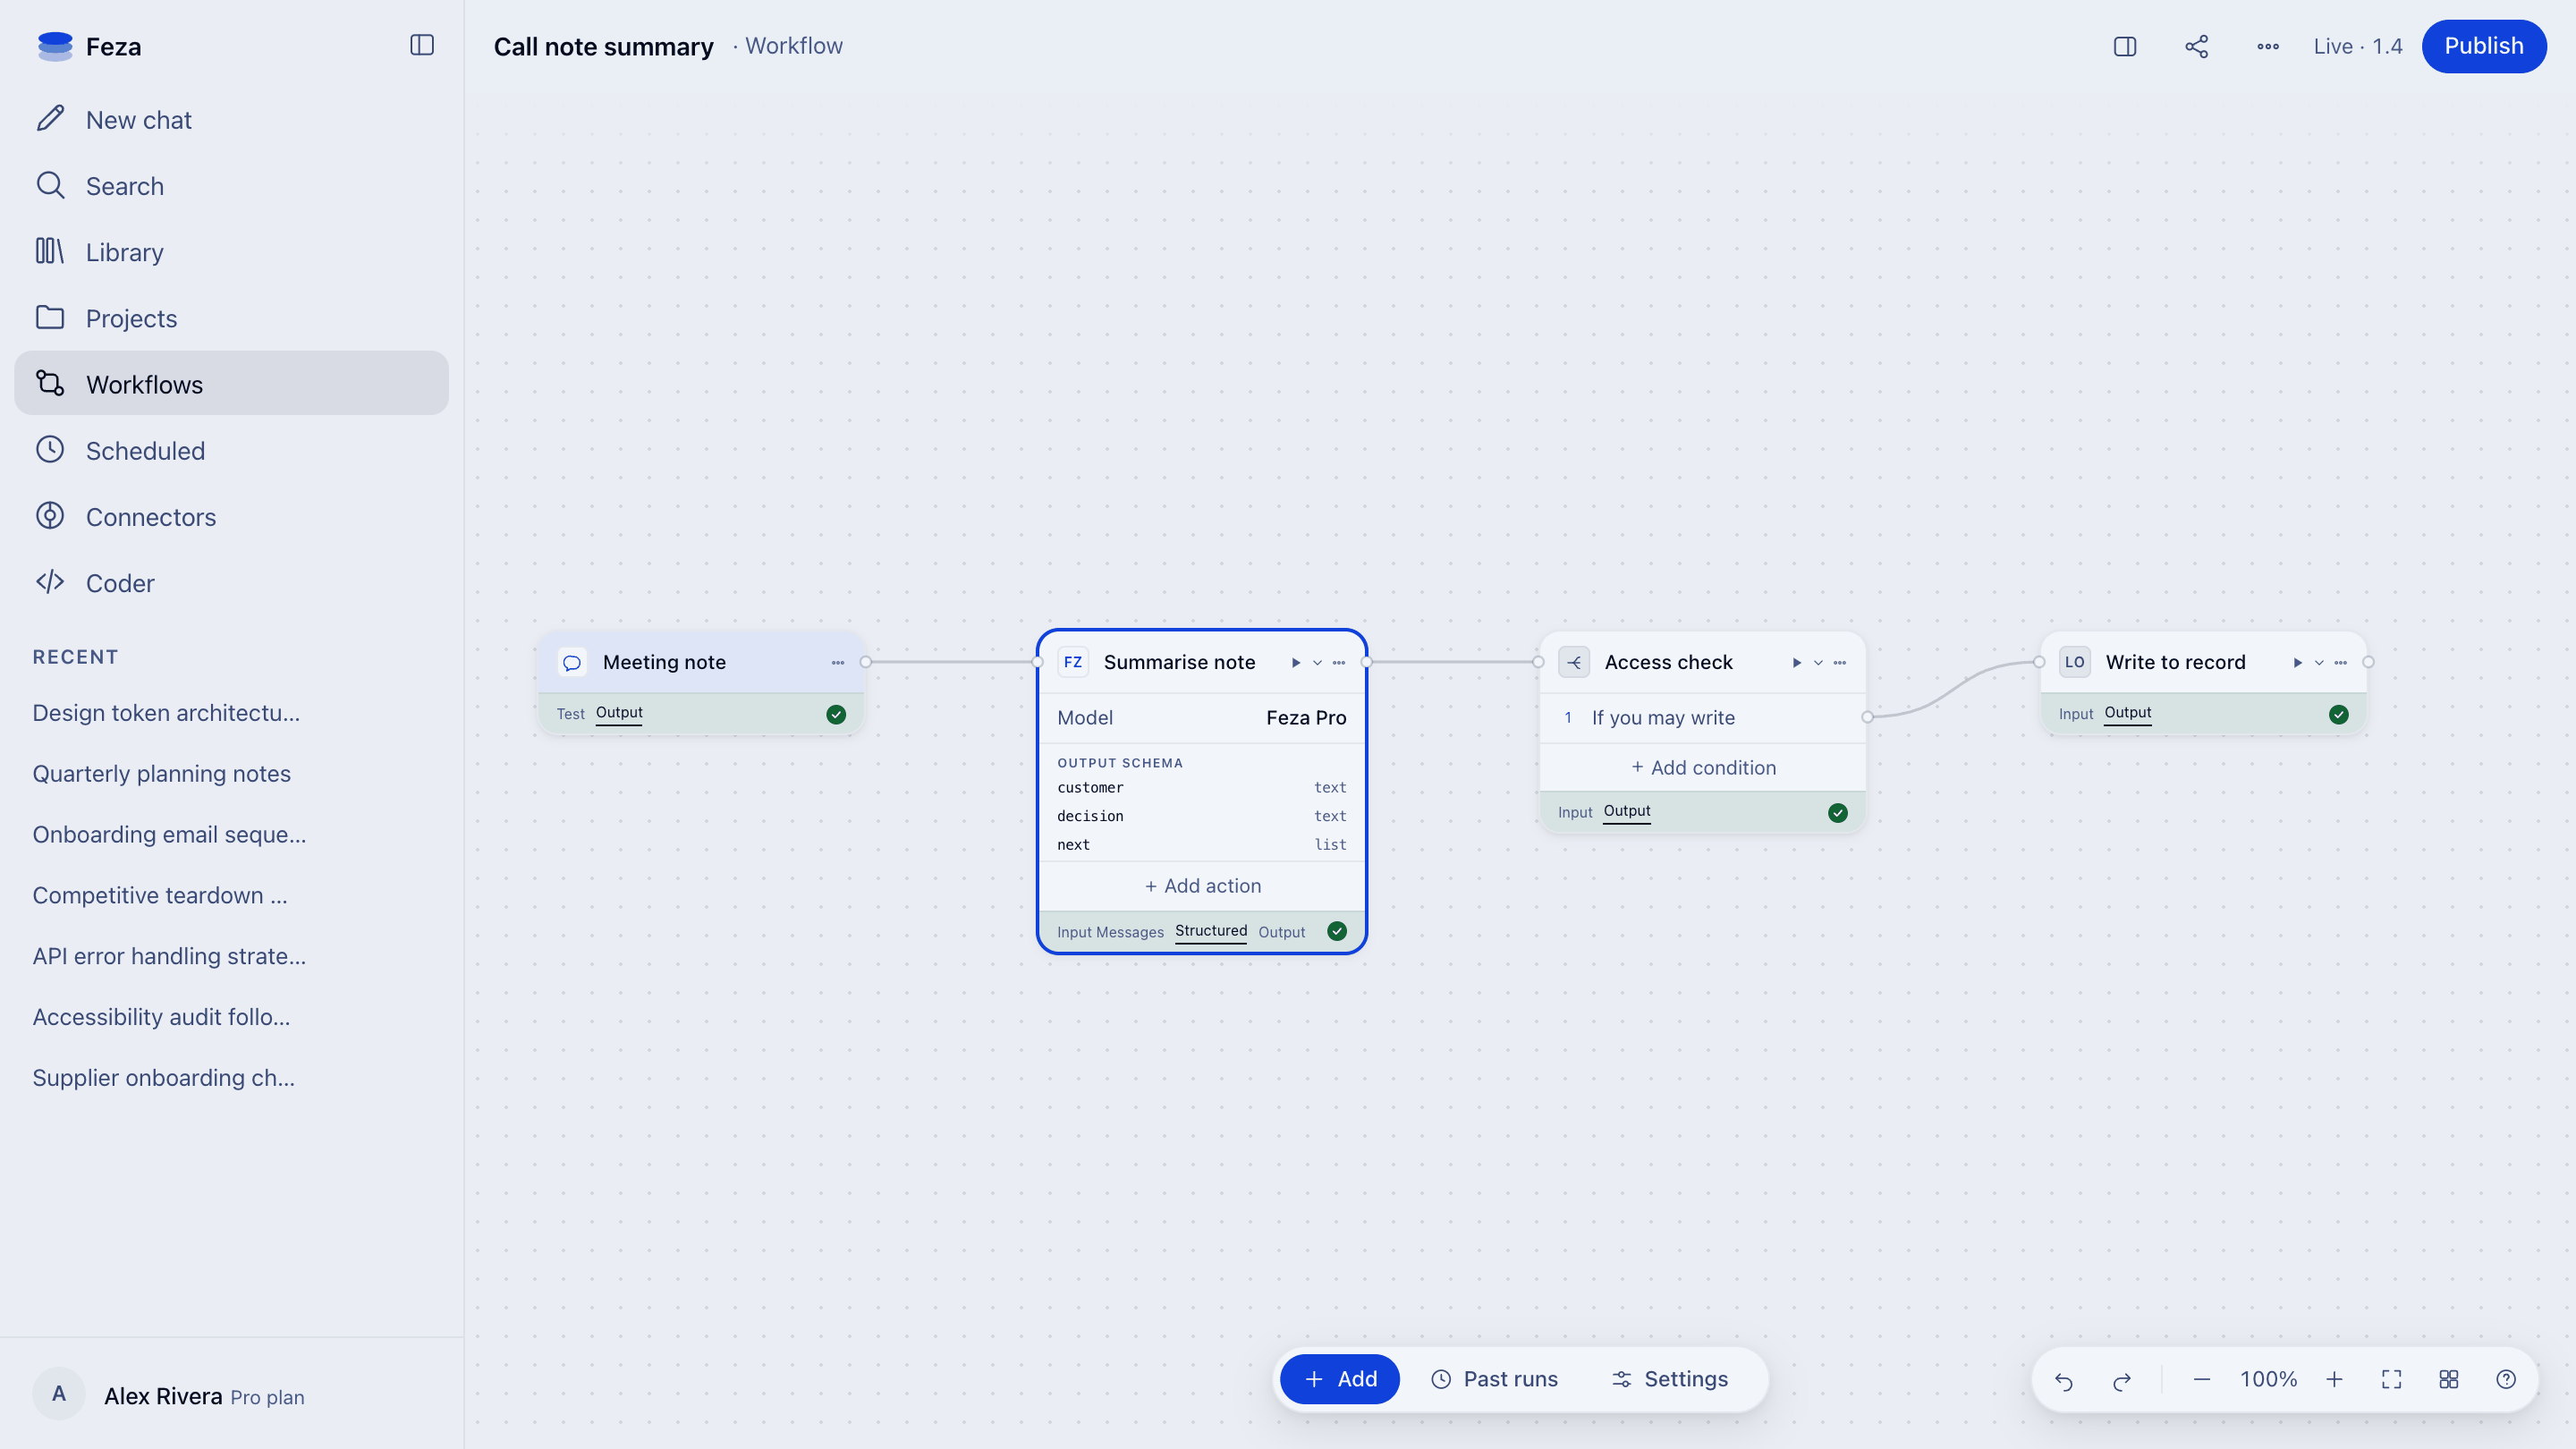
Task: Switch to Meeting note Test tab
Action: [570, 714]
